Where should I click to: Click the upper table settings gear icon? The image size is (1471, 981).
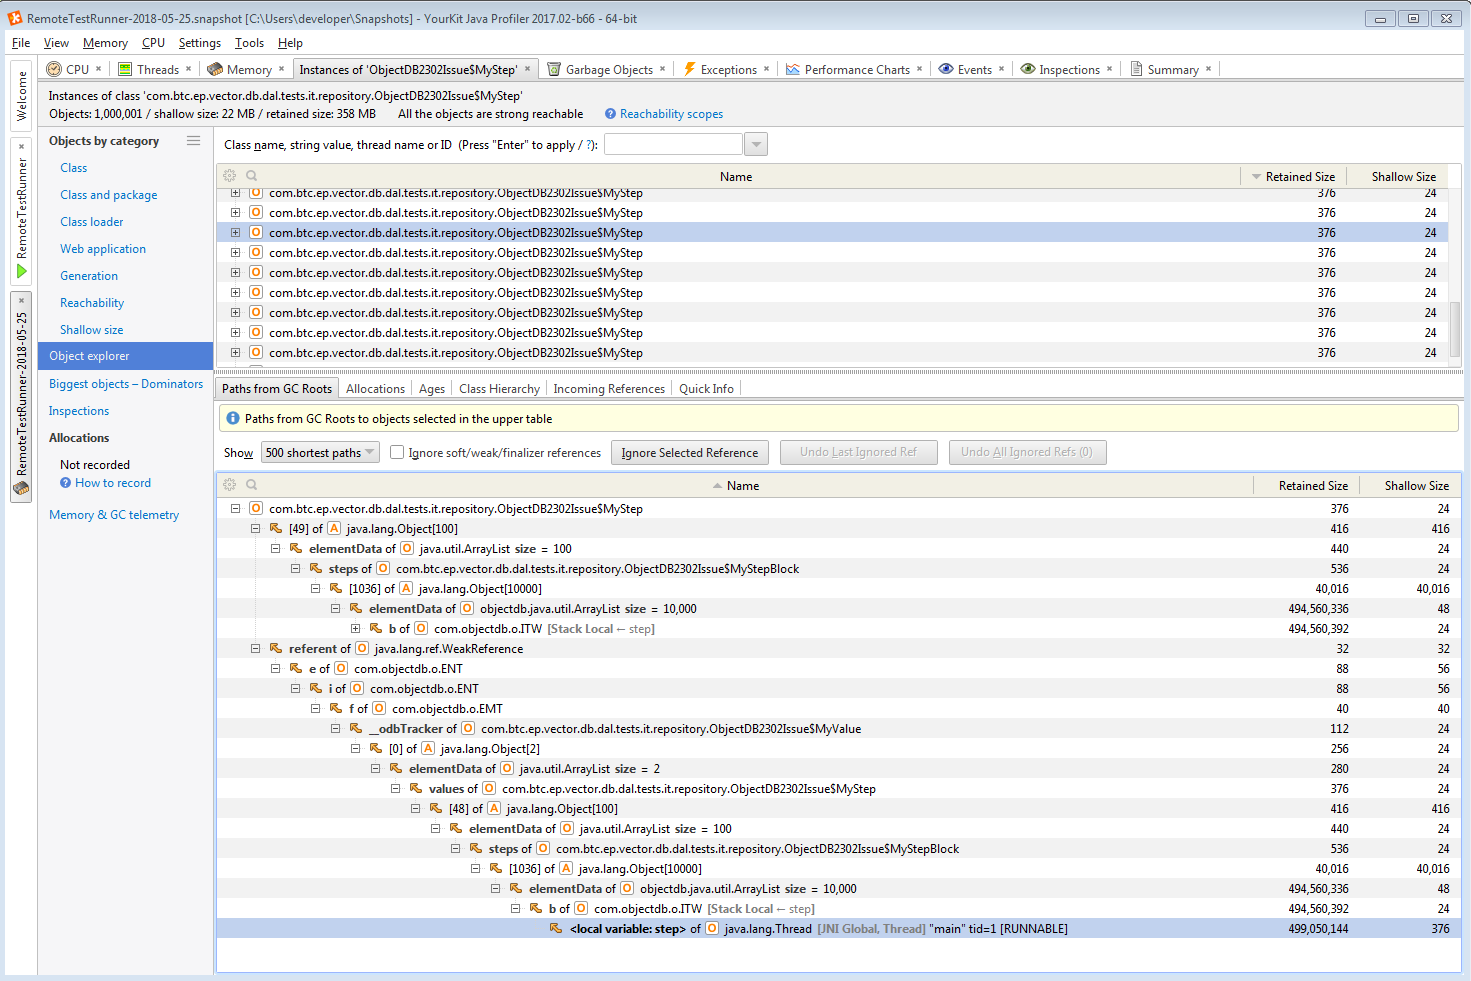point(230,176)
